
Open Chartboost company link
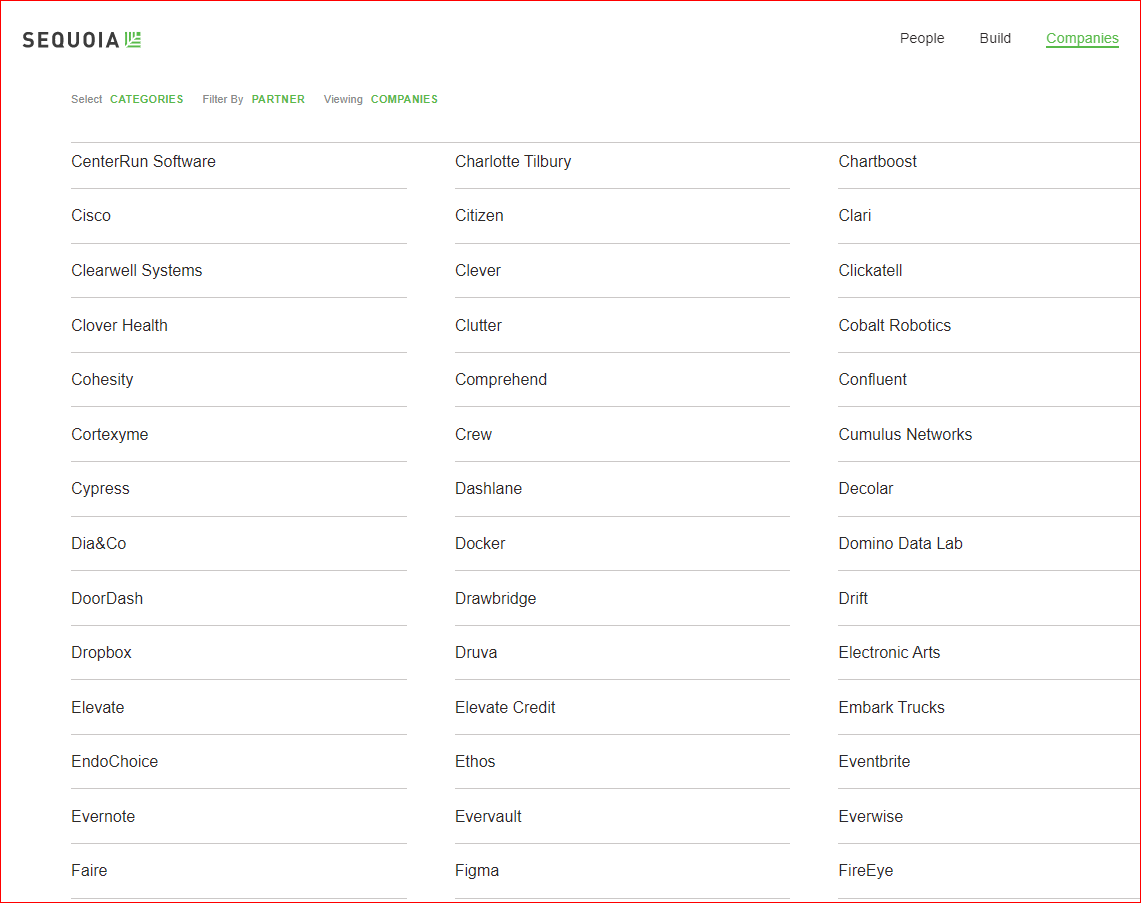[x=878, y=162]
